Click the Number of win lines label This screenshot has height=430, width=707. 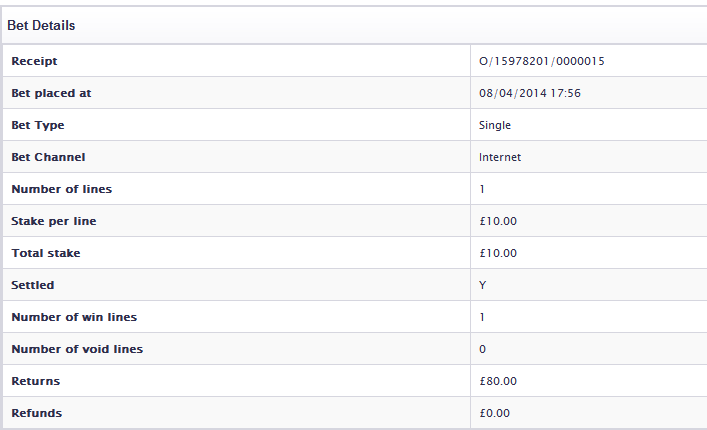[x=74, y=317]
